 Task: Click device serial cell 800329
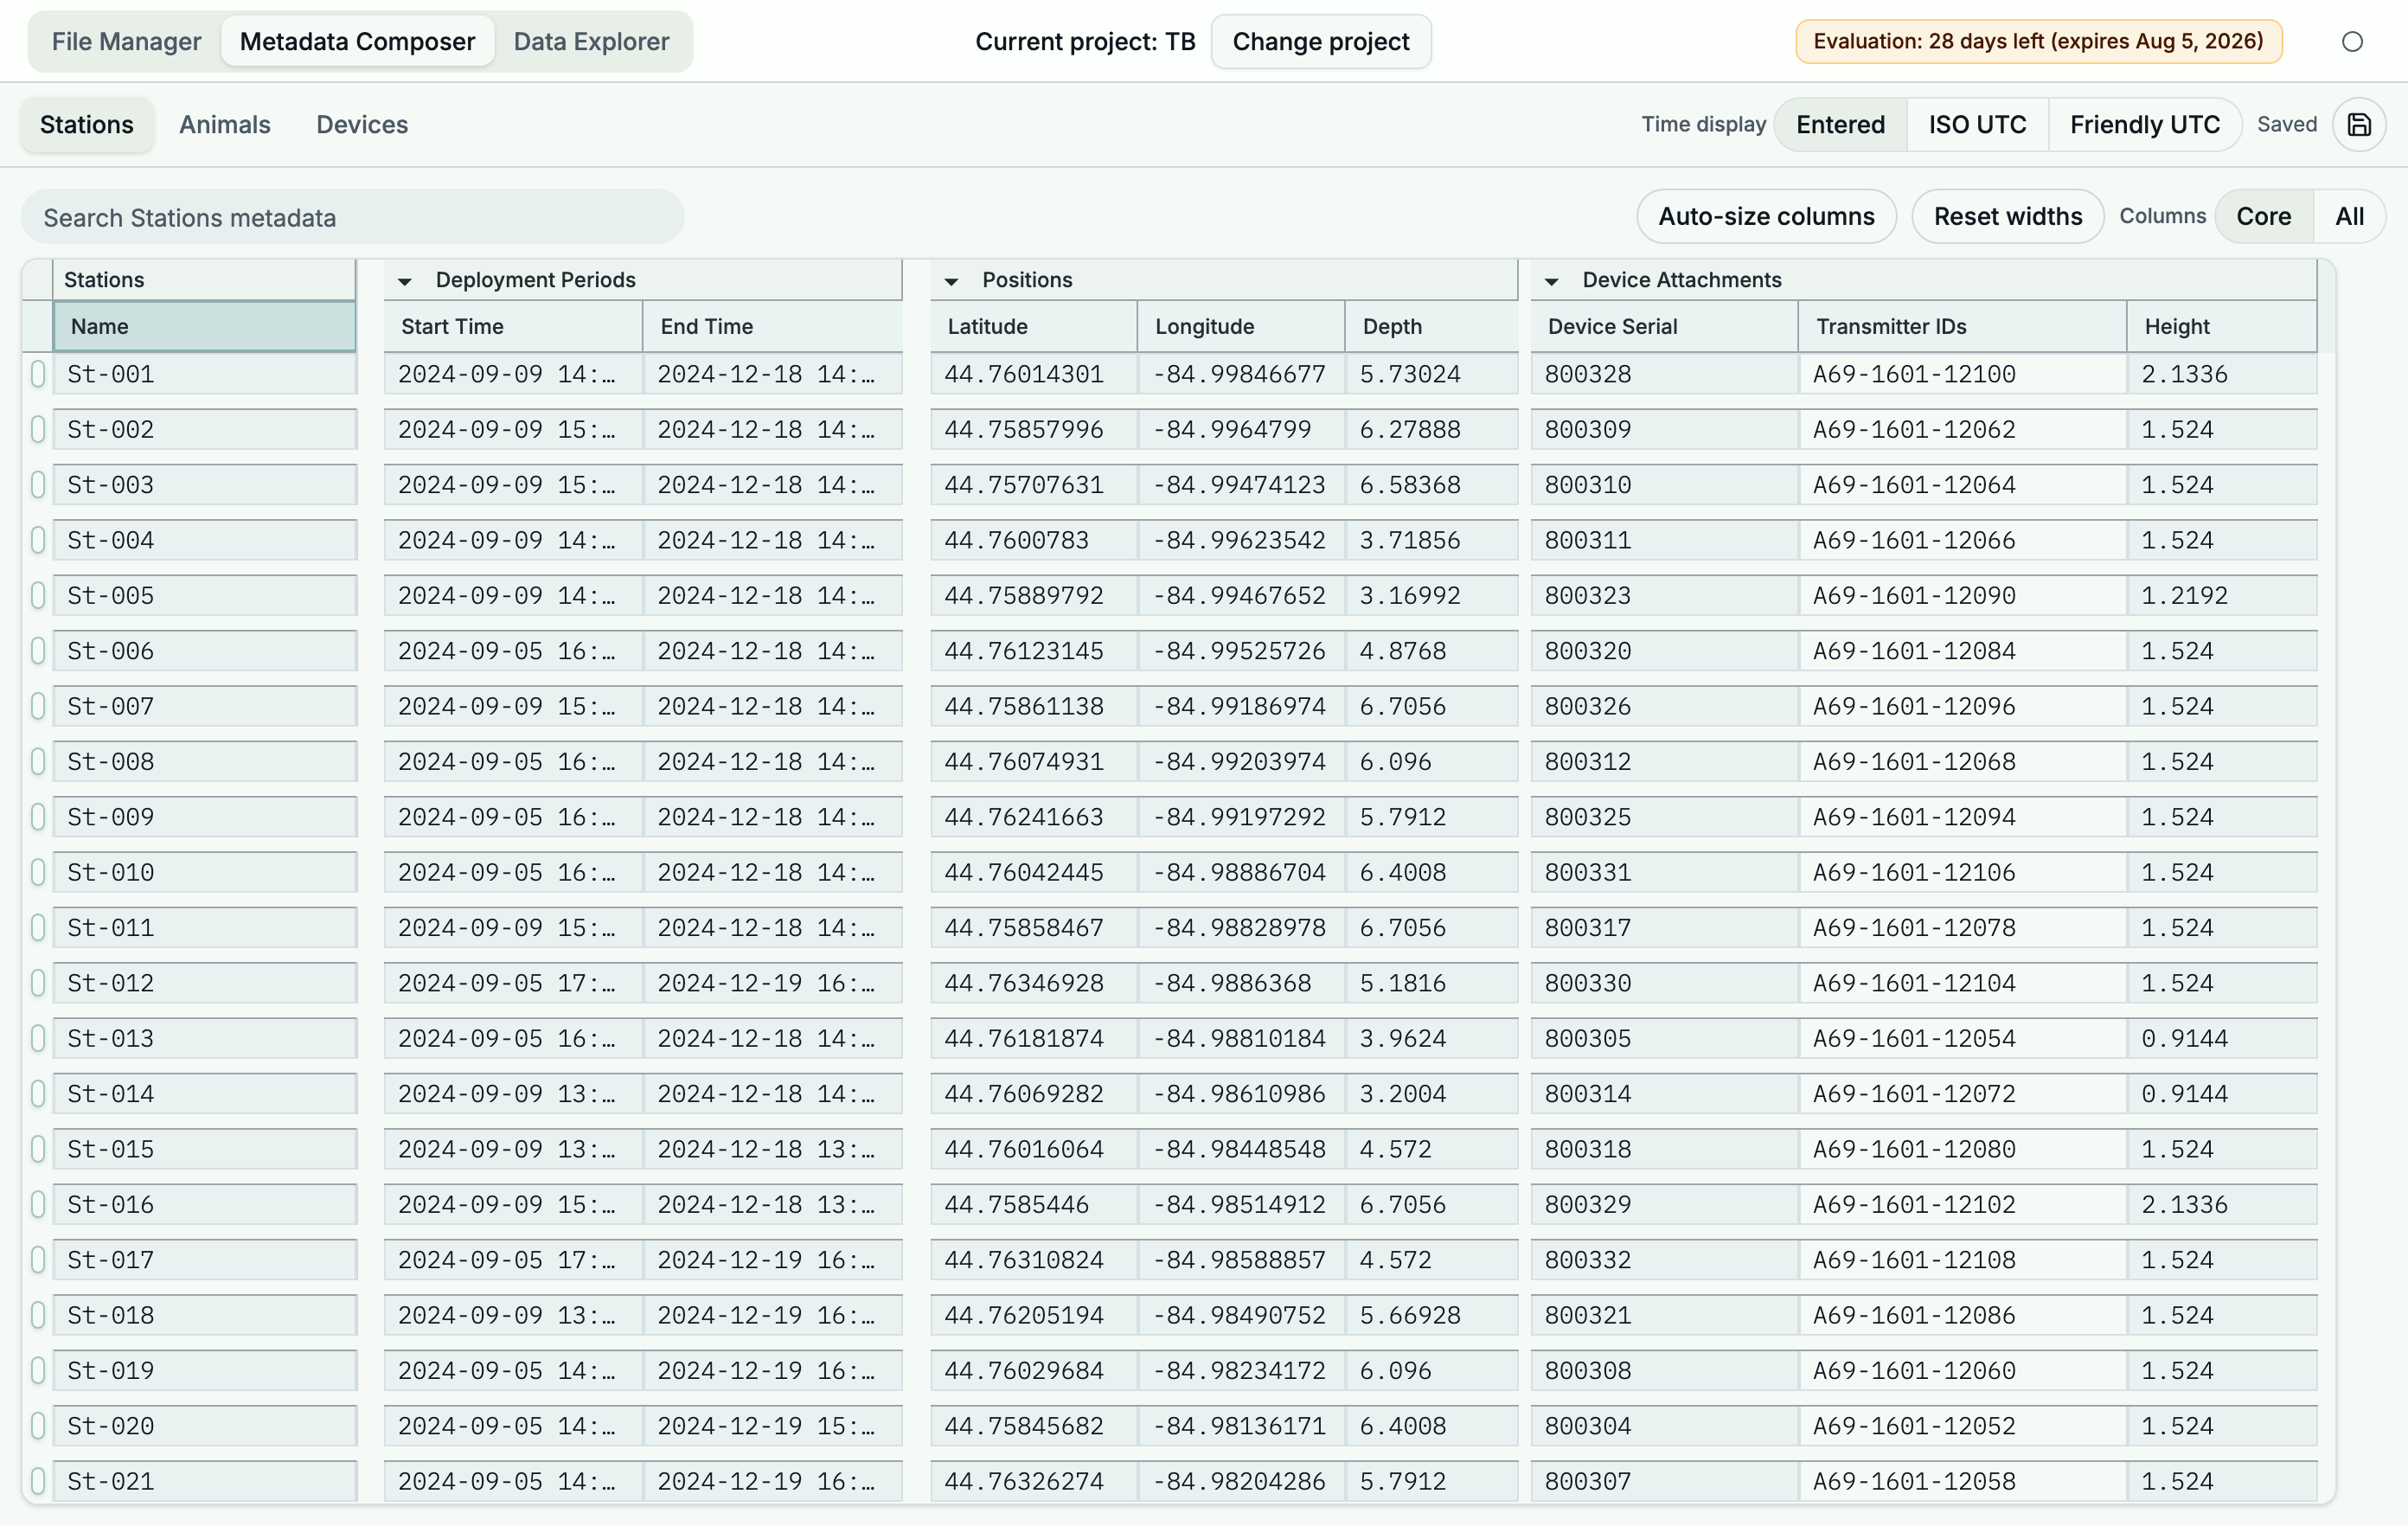[x=1664, y=1204]
